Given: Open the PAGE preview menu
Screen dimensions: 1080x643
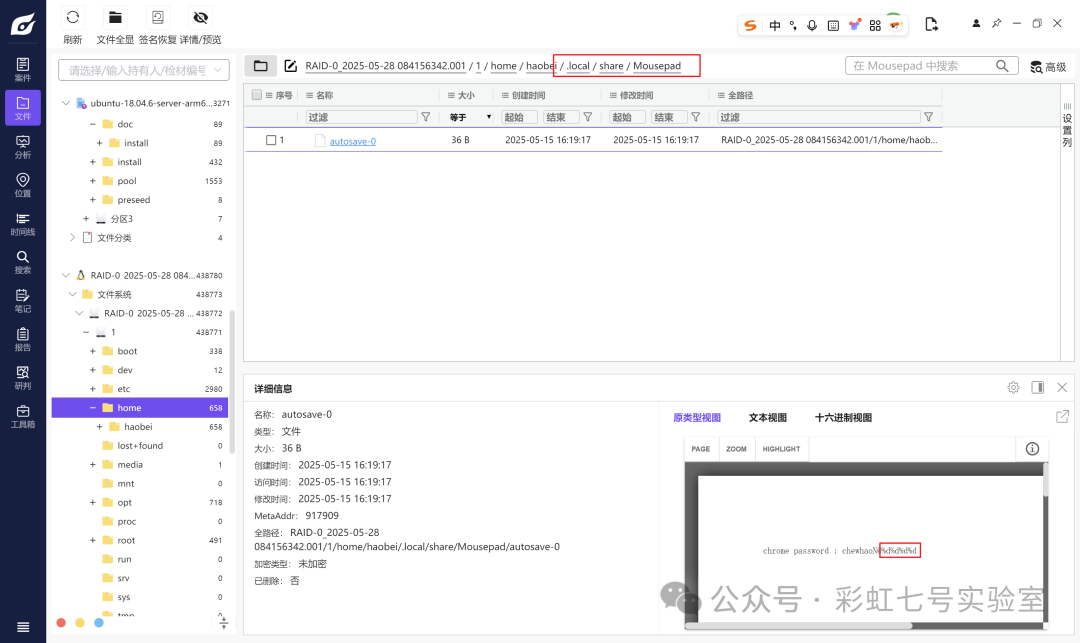Looking at the screenshot, I should pyautogui.click(x=700, y=449).
